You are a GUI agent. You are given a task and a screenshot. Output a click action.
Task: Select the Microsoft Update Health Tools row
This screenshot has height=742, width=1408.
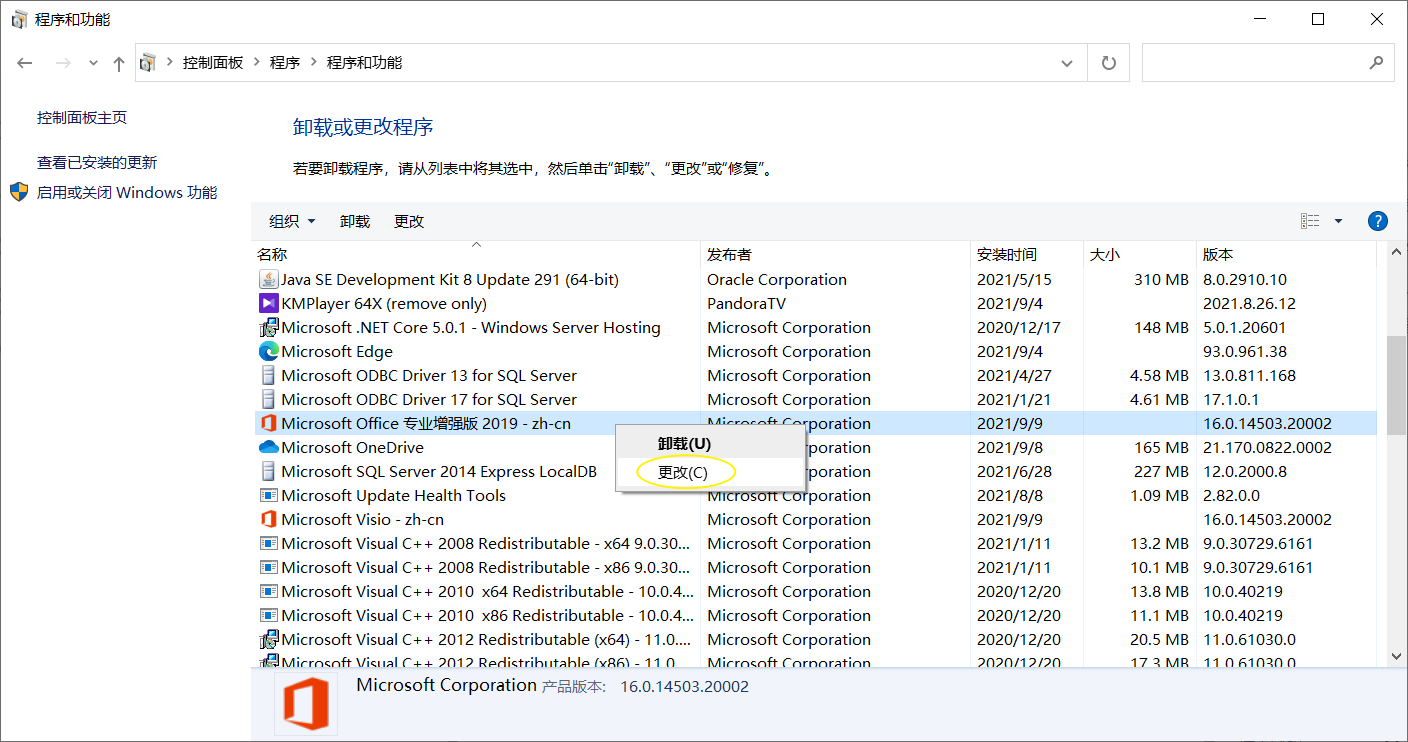[815, 496]
